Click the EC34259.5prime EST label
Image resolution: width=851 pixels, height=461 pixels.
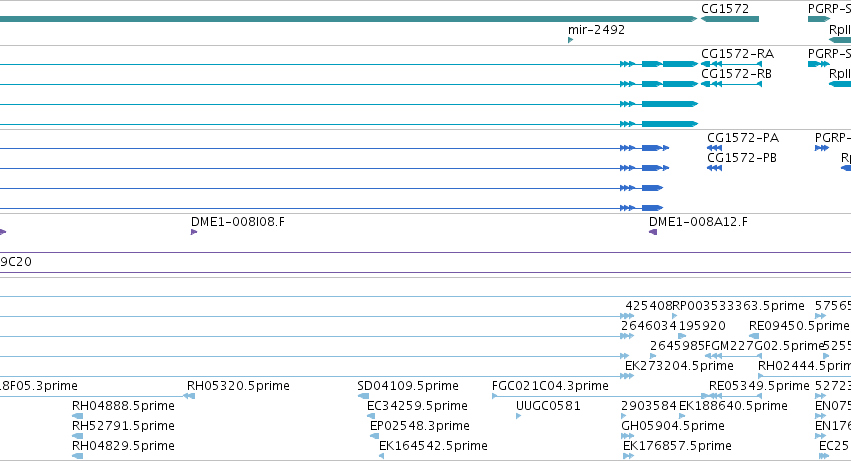(417, 406)
